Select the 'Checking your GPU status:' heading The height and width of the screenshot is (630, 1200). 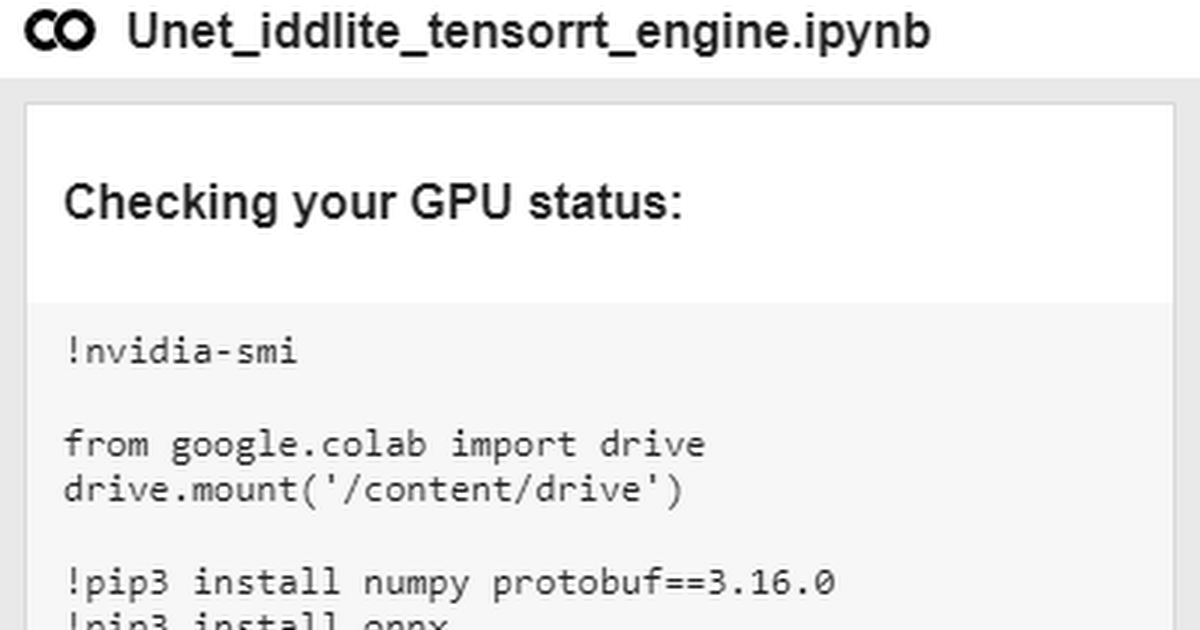[x=373, y=204]
